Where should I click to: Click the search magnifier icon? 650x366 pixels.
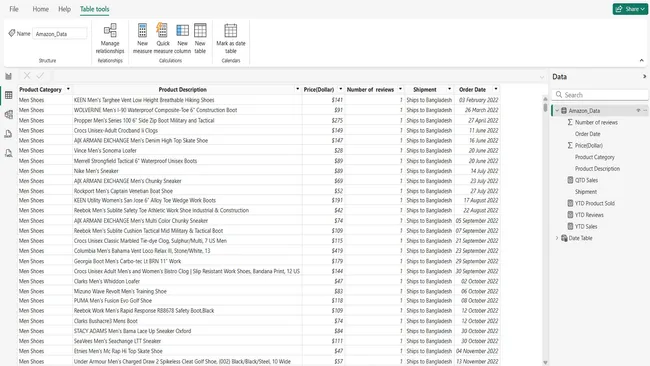click(559, 95)
